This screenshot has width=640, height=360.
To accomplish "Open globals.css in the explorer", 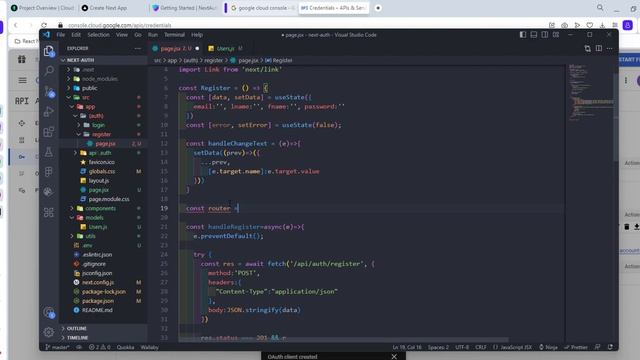I will (102, 171).
